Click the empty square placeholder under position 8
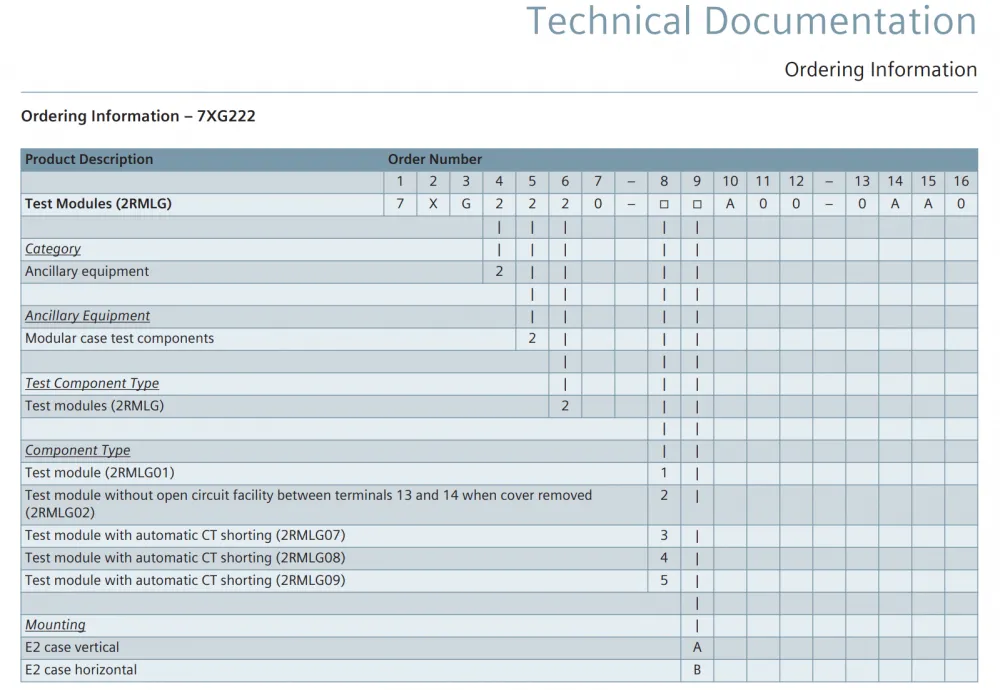The height and width of the screenshot is (690, 1000). click(x=664, y=205)
